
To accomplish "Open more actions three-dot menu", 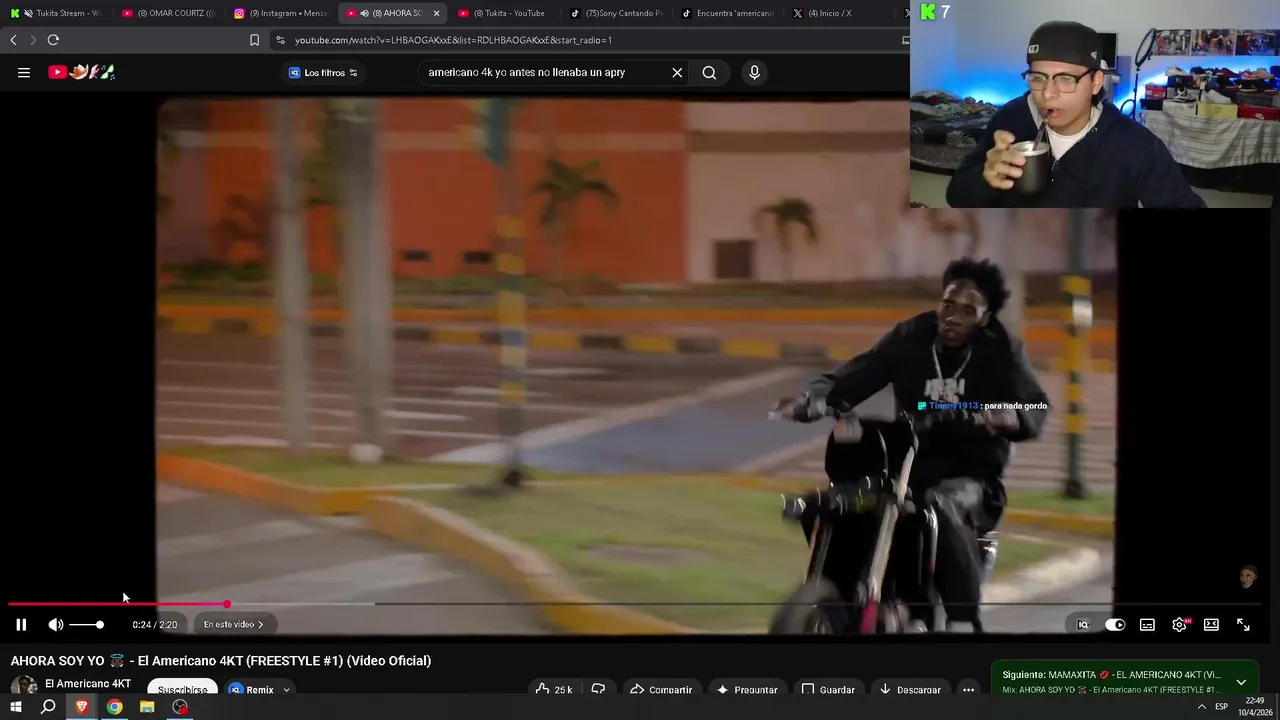I will (968, 689).
